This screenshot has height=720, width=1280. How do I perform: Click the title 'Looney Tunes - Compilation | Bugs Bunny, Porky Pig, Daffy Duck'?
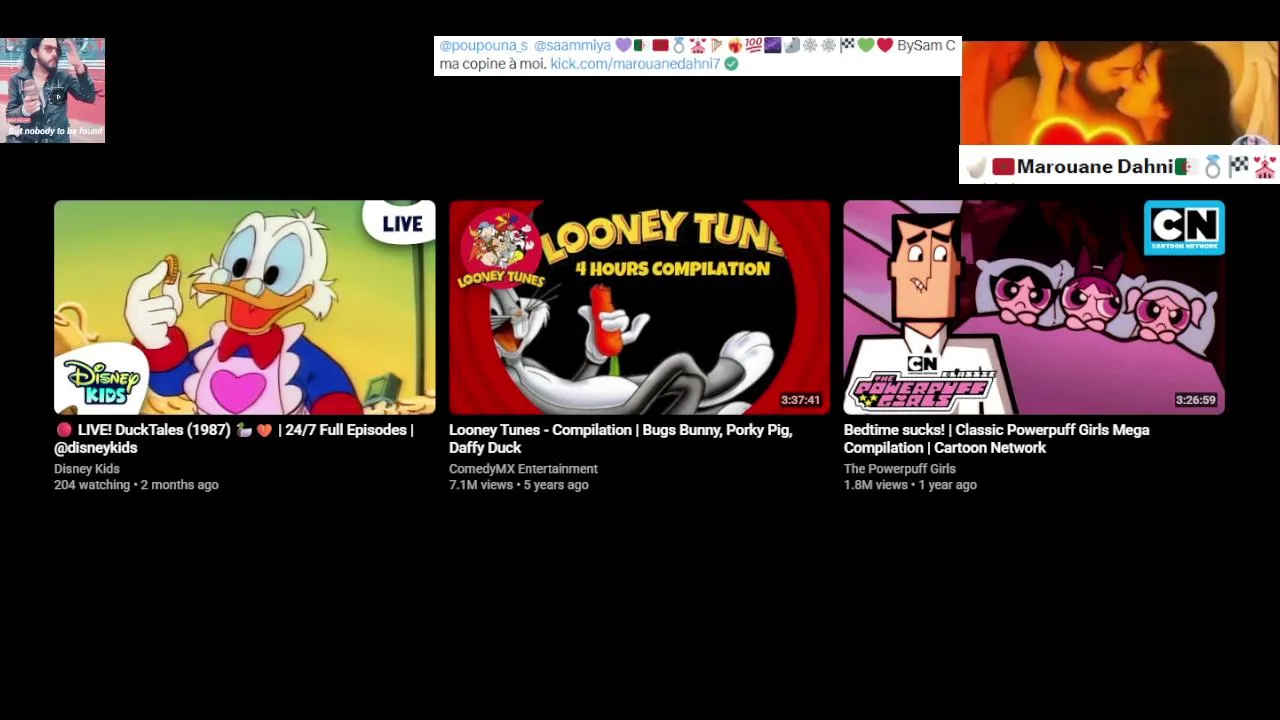coord(620,439)
